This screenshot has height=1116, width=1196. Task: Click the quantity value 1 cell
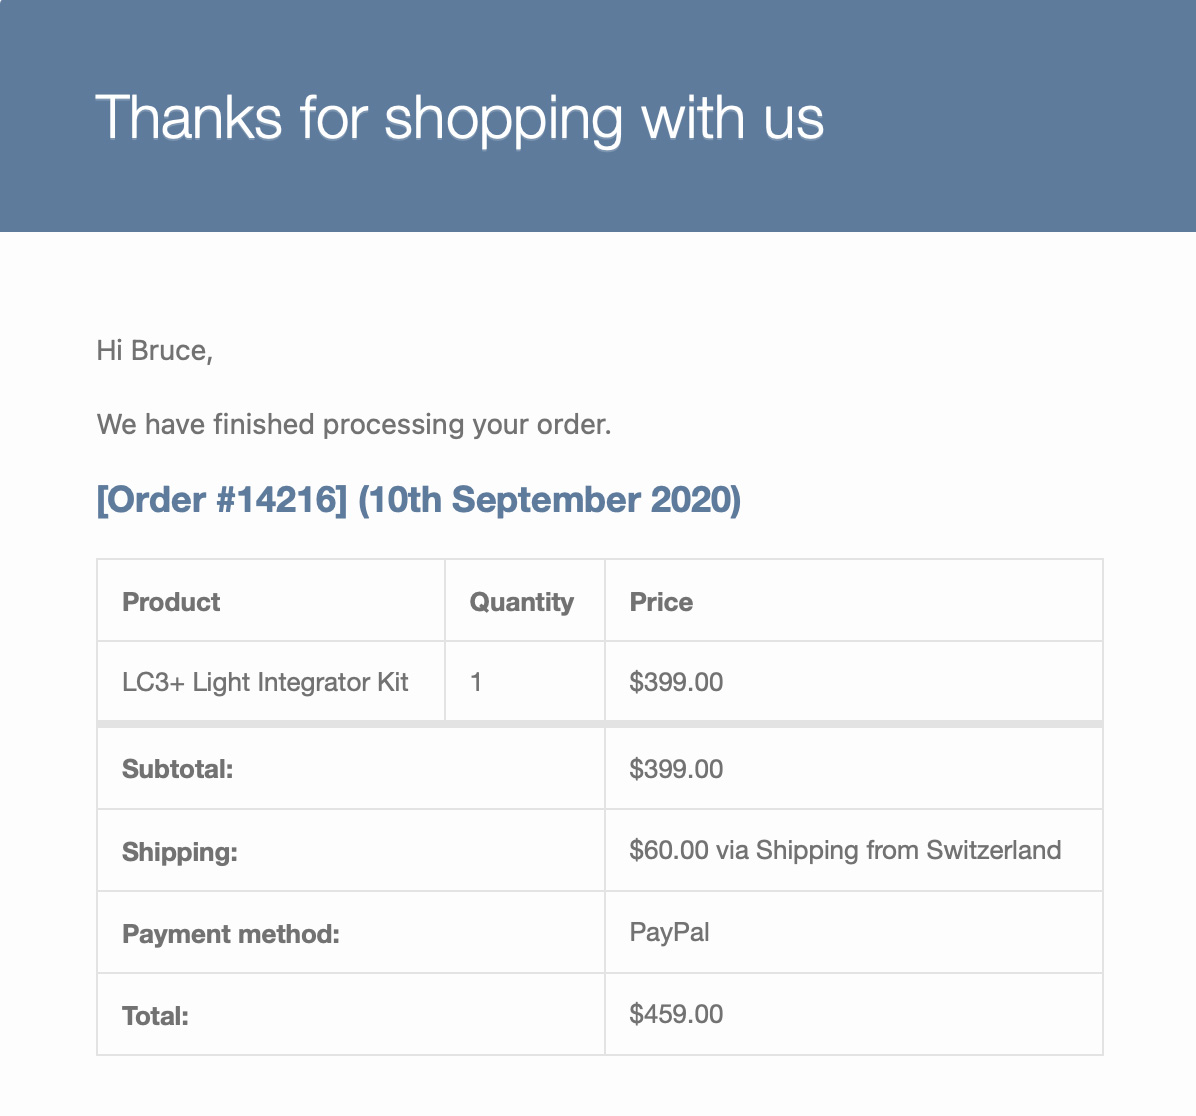tap(476, 682)
